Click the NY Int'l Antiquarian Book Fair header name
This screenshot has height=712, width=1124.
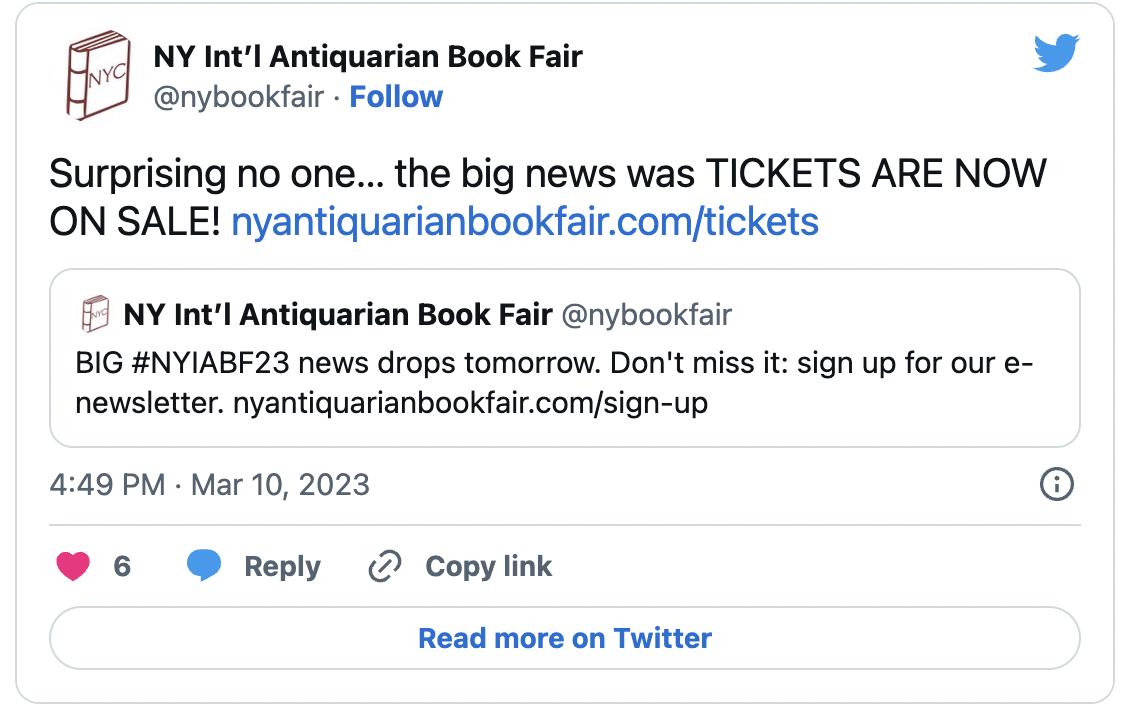(x=367, y=57)
